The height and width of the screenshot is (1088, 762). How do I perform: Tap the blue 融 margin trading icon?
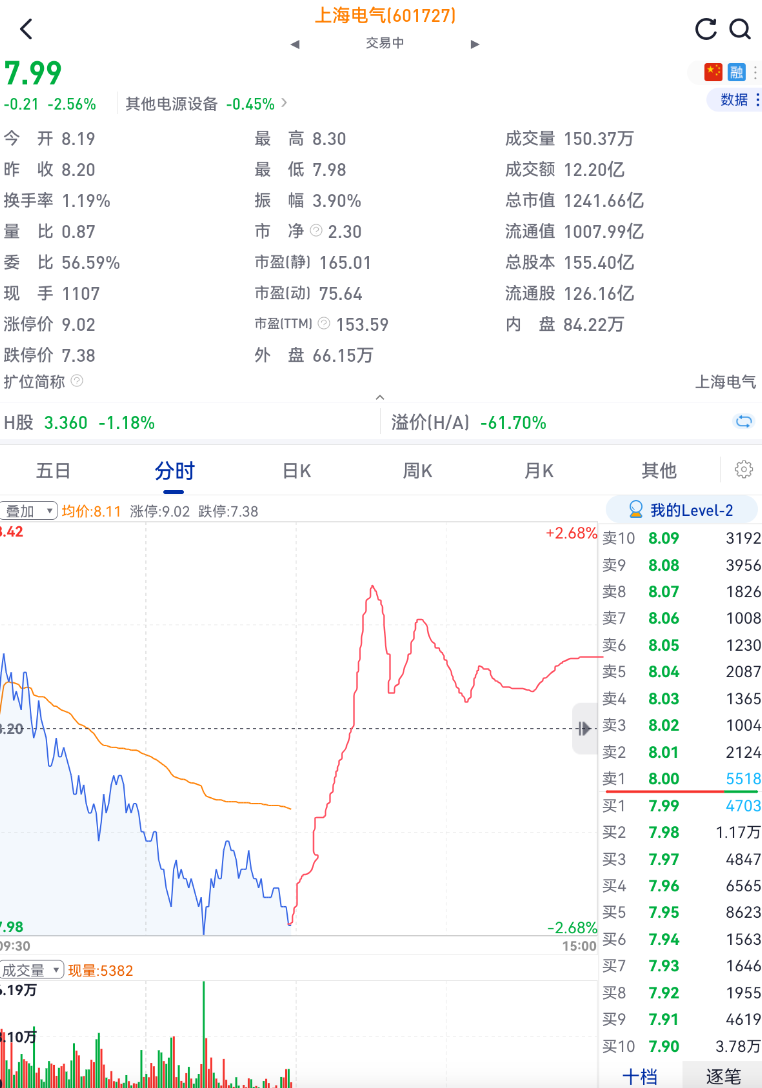pyautogui.click(x=736, y=71)
